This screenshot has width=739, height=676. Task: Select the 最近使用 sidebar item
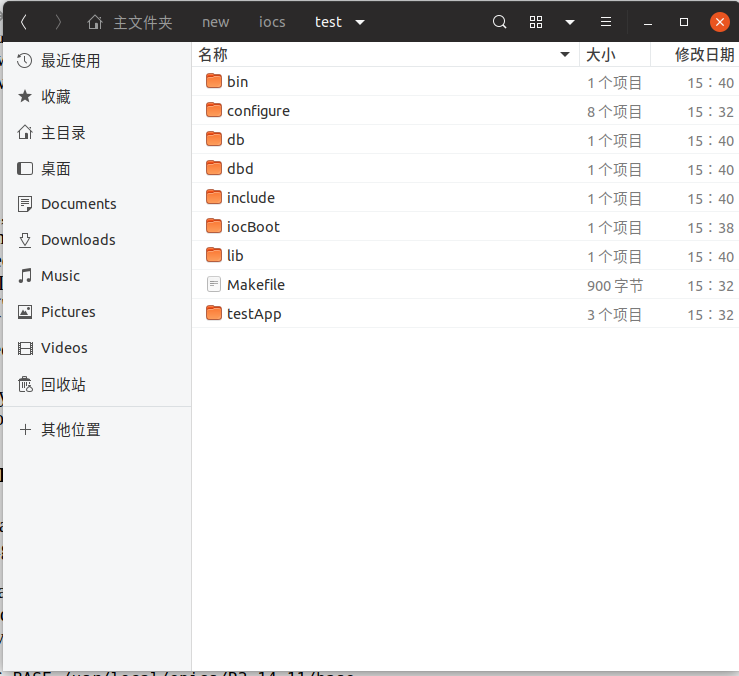(x=70, y=61)
